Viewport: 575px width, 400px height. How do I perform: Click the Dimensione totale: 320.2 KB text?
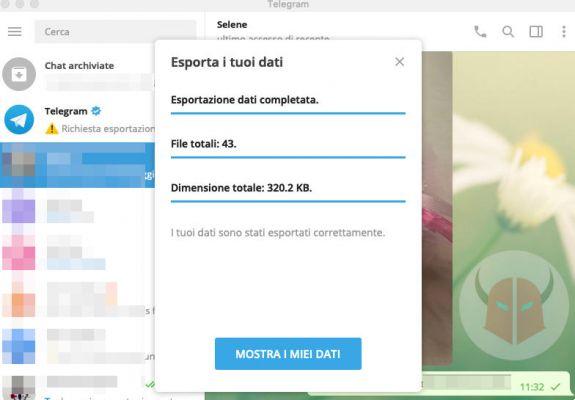pos(241,188)
